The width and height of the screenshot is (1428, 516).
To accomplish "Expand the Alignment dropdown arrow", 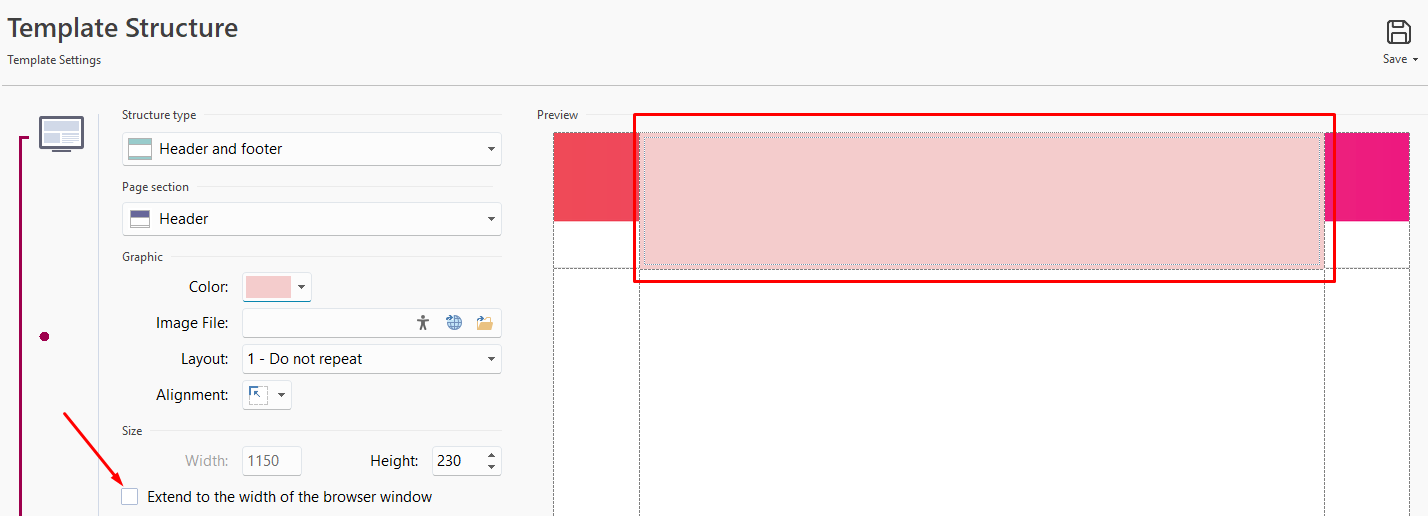I will click(282, 396).
